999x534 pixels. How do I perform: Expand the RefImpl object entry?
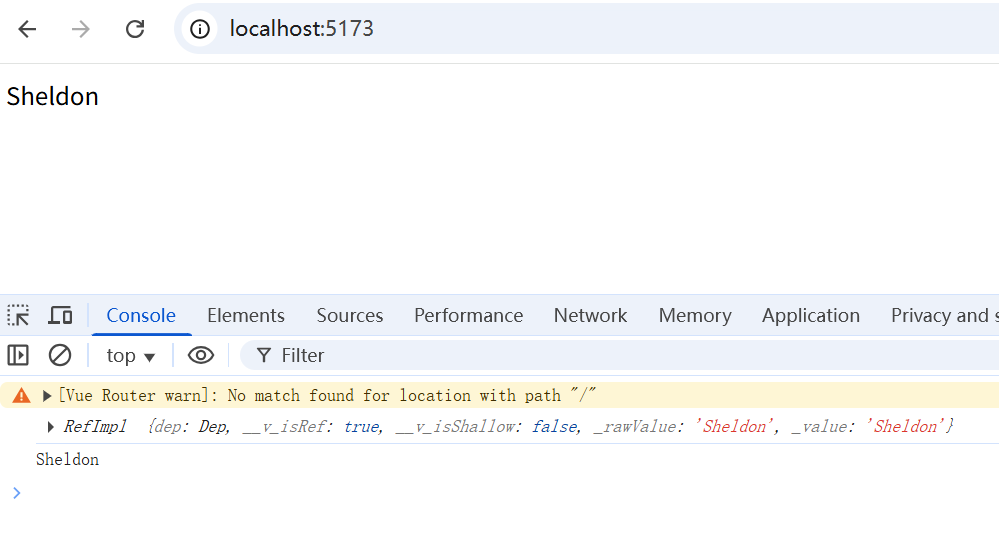51,426
